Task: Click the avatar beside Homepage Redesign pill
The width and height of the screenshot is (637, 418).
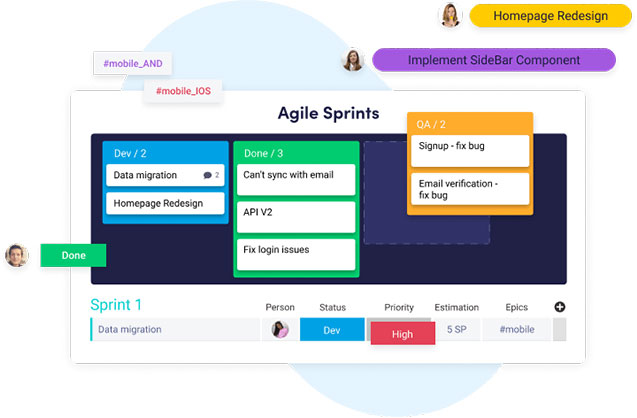Action: 450,16
